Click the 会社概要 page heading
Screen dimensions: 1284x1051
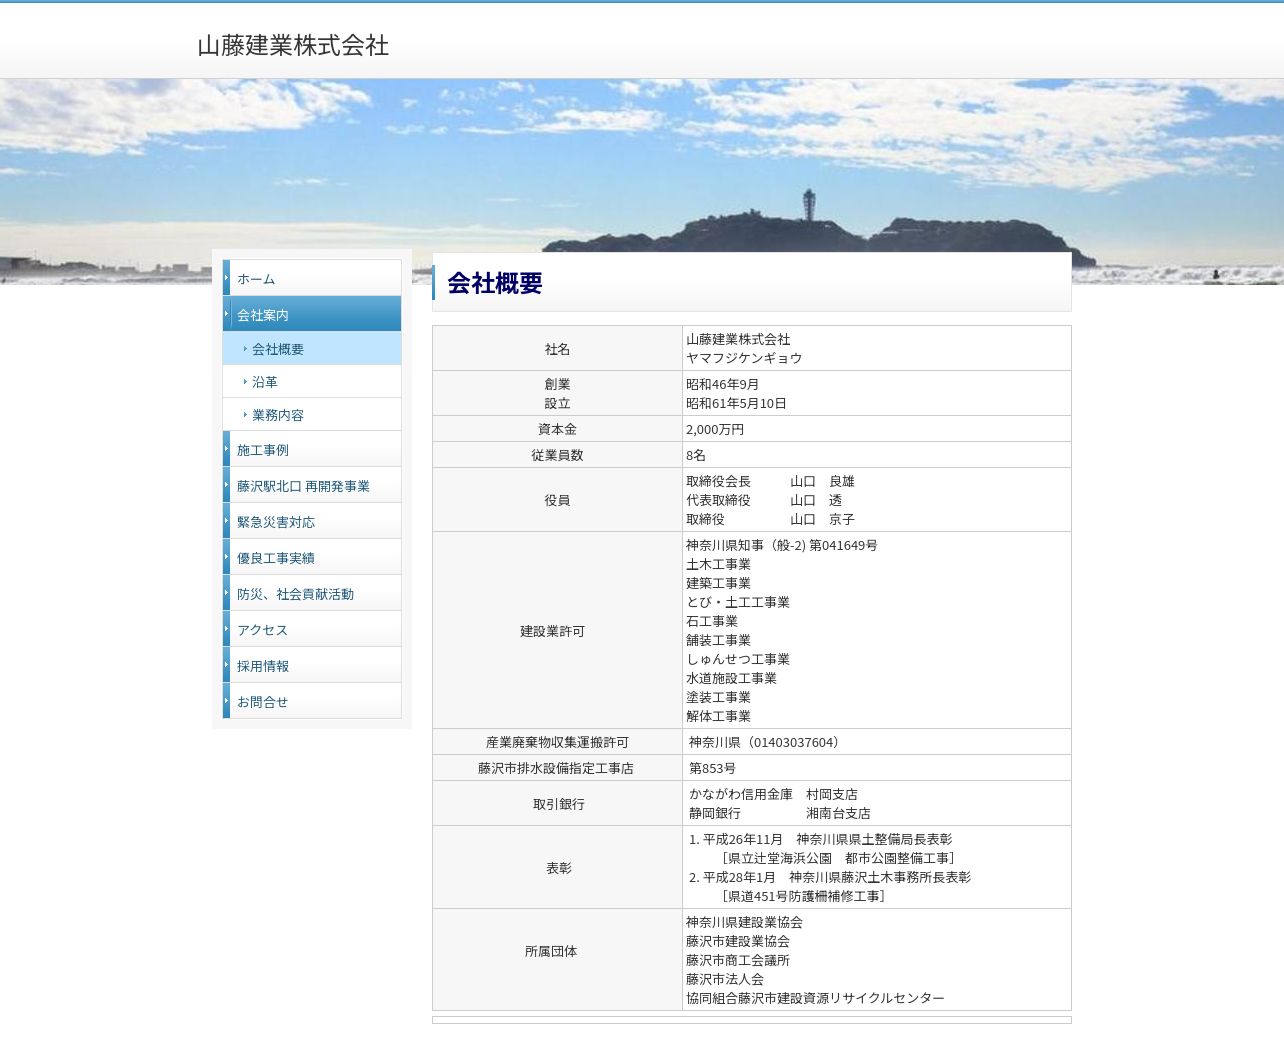(495, 283)
